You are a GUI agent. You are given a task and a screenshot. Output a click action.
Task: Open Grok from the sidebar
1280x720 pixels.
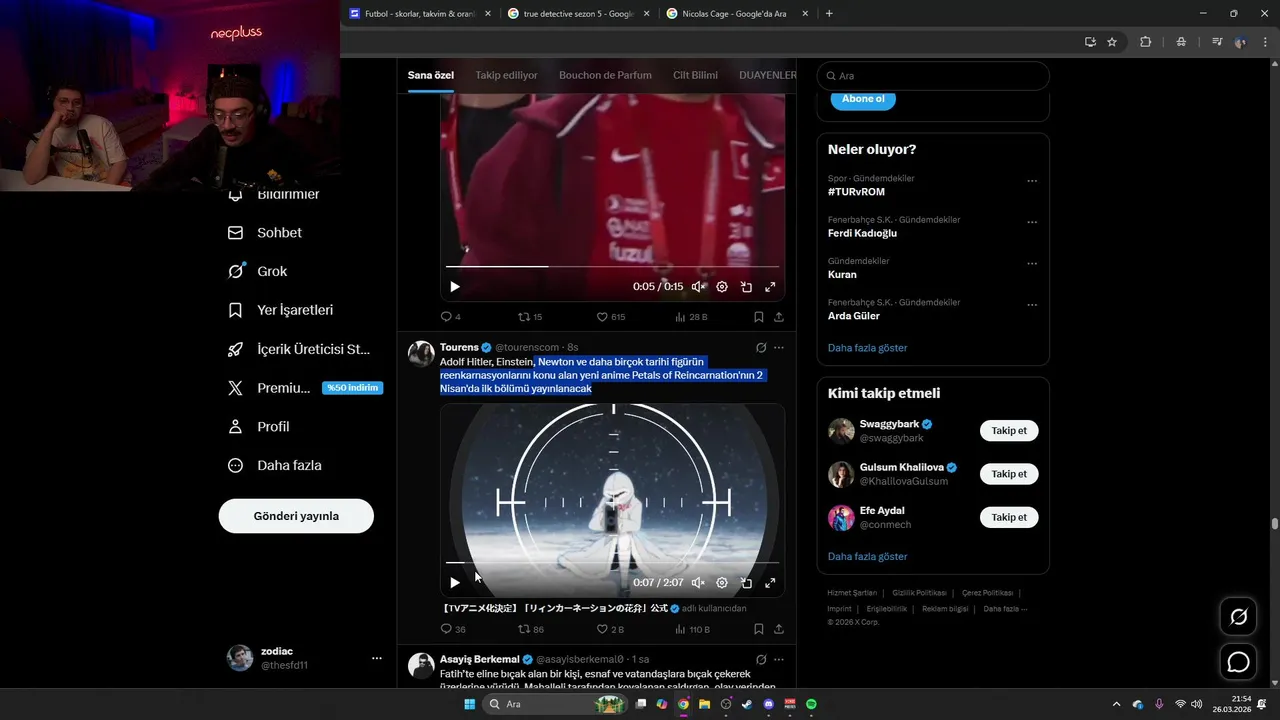[x=258, y=271]
